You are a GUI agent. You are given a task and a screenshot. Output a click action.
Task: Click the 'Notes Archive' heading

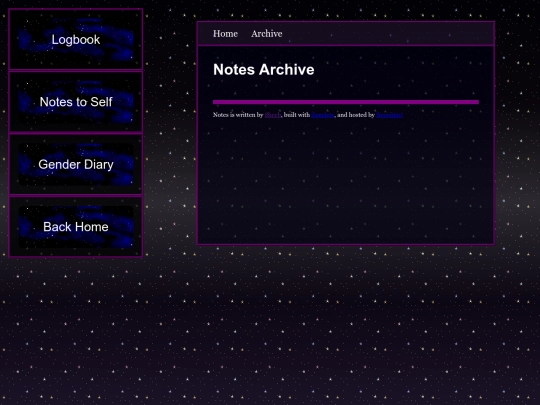(263, 70)
